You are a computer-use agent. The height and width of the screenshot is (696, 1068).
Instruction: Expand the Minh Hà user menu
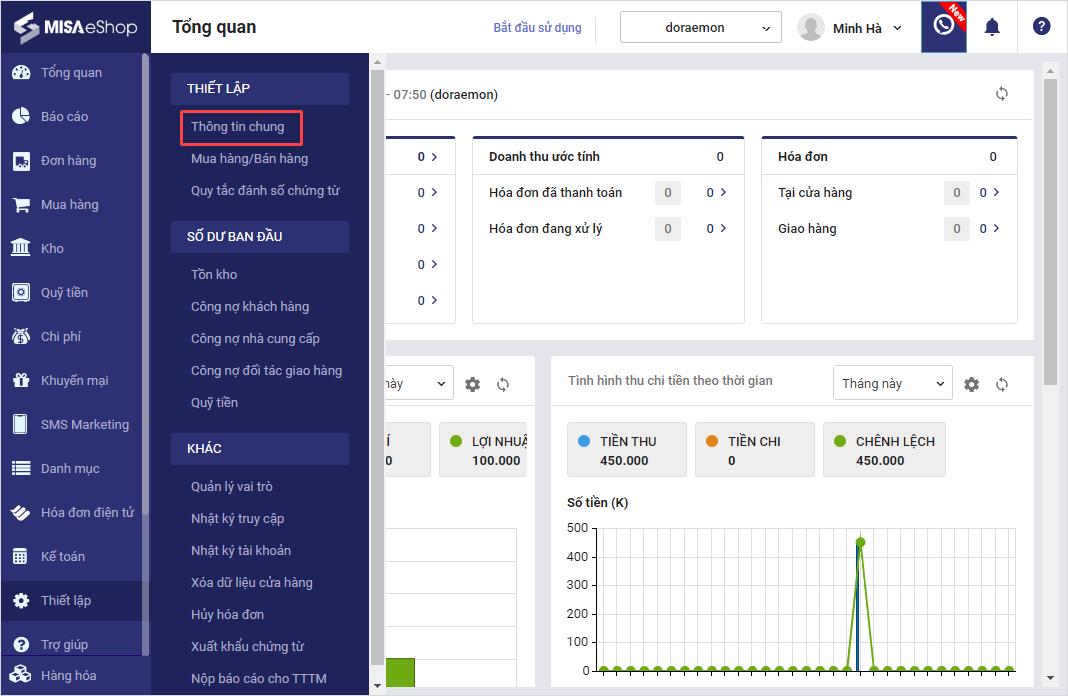[850, 28]
